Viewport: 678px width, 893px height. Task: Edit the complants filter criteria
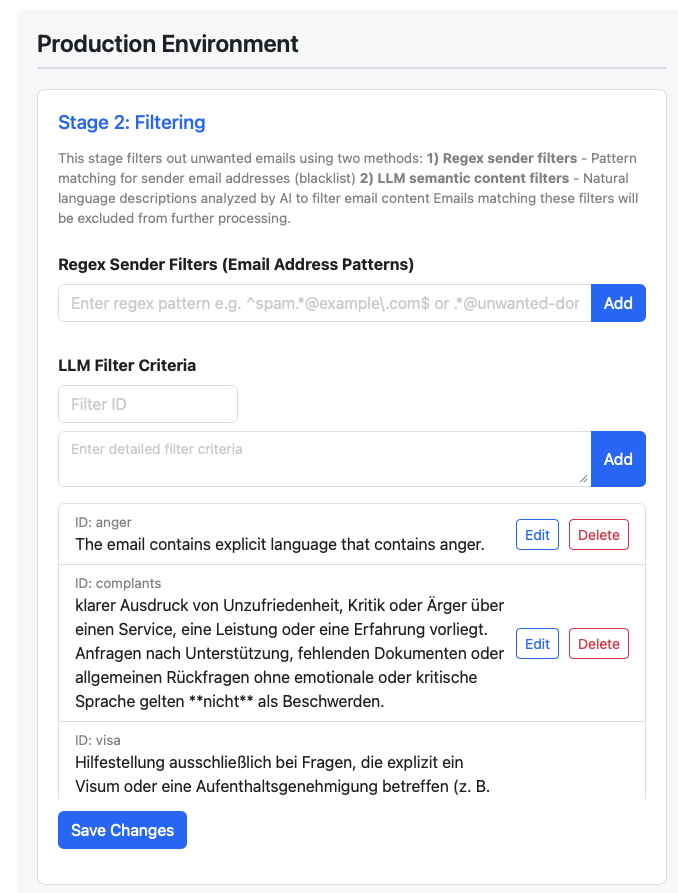pyautogui.click(x=537, y=643)
